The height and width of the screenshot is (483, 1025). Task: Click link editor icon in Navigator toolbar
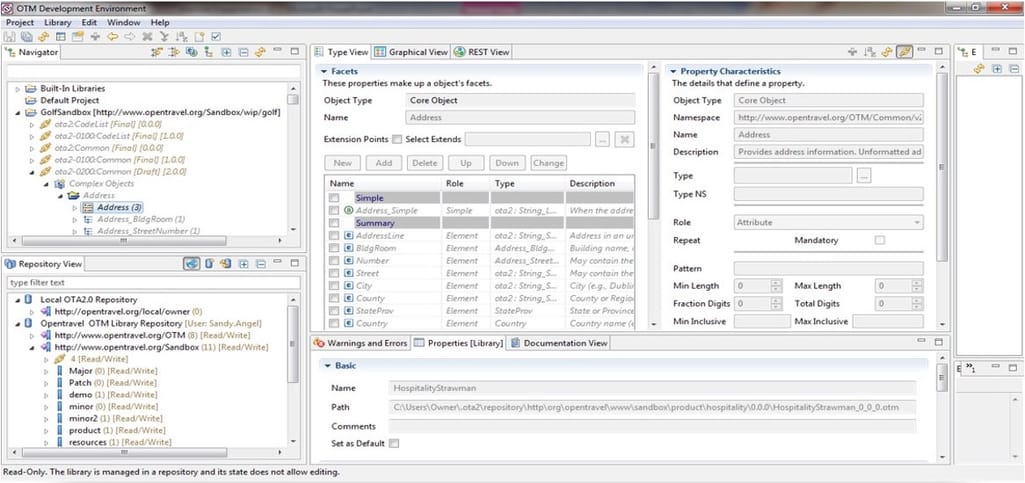pos(260,52)
